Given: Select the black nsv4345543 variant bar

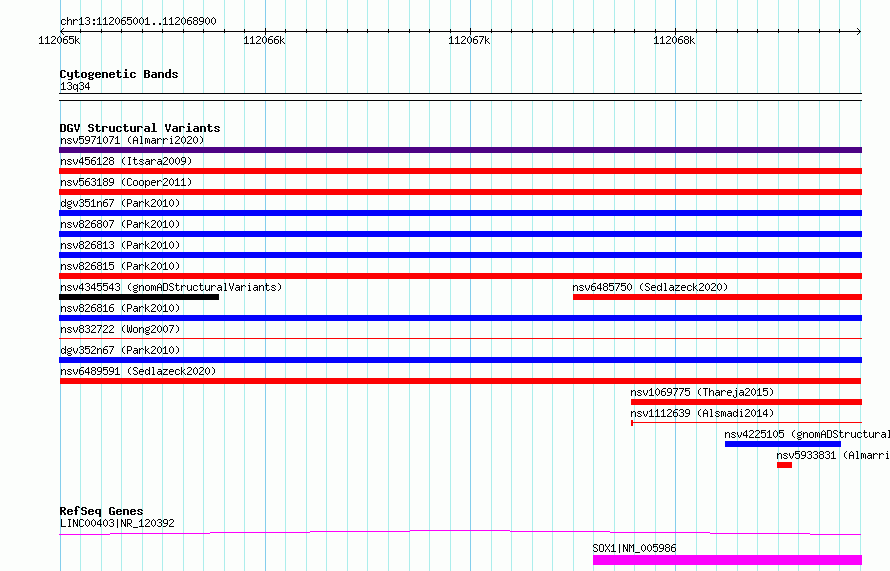Looking at the screenshot, I should pyautogui.click(x=139, y=297).
